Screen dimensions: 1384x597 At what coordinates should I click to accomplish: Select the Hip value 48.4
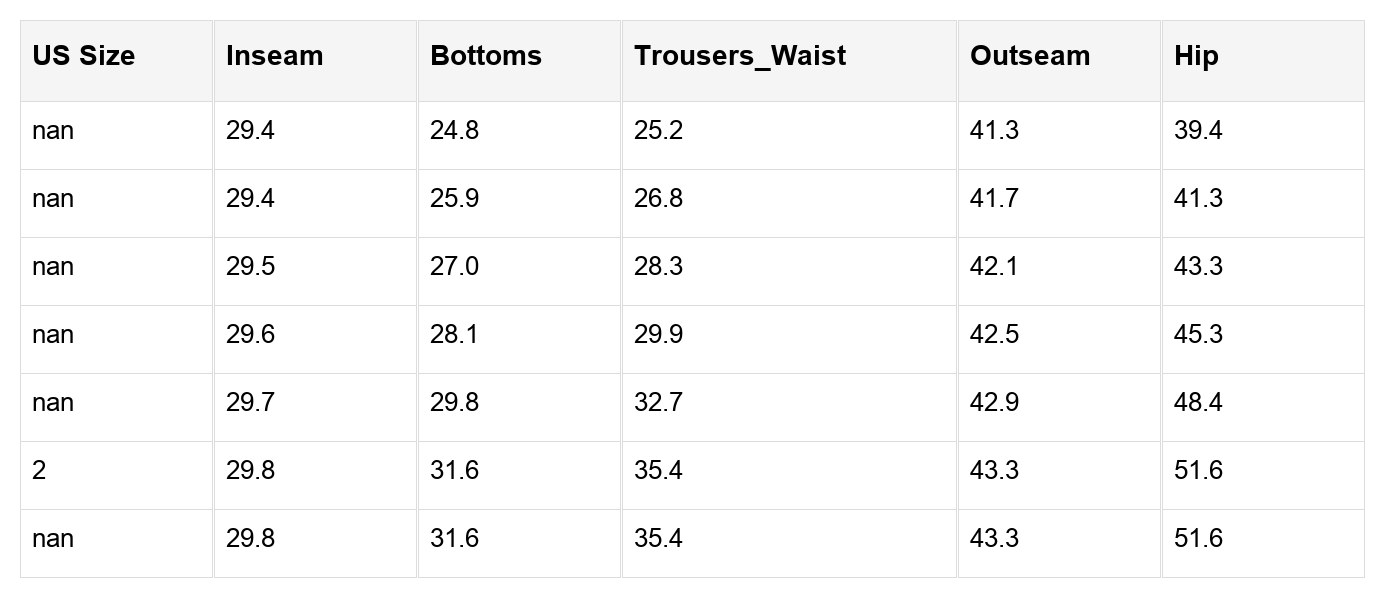(x=1199, y=403)
